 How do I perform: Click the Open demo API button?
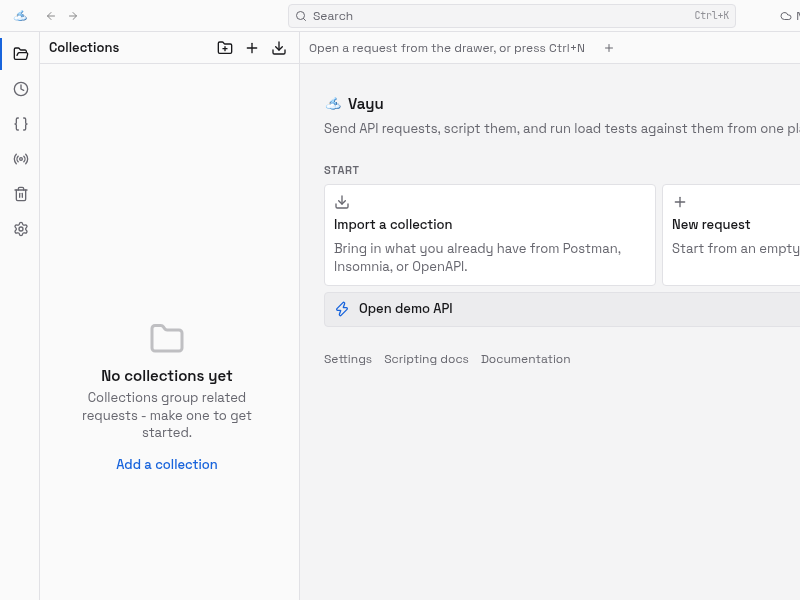[562, 309]
